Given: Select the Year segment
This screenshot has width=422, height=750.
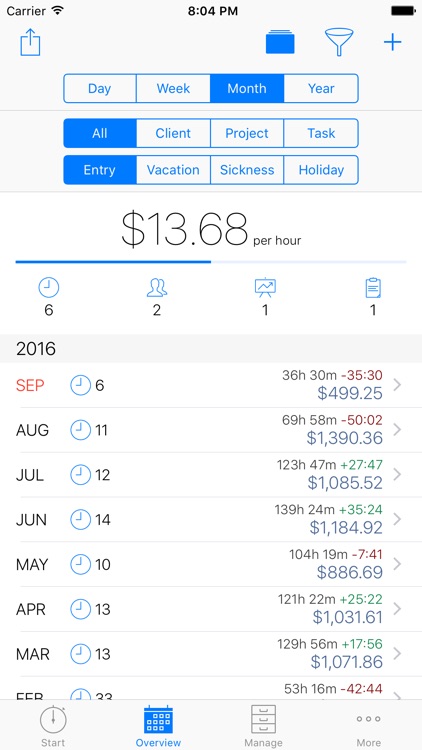Looking at the screenshot, I should (321, 88).
